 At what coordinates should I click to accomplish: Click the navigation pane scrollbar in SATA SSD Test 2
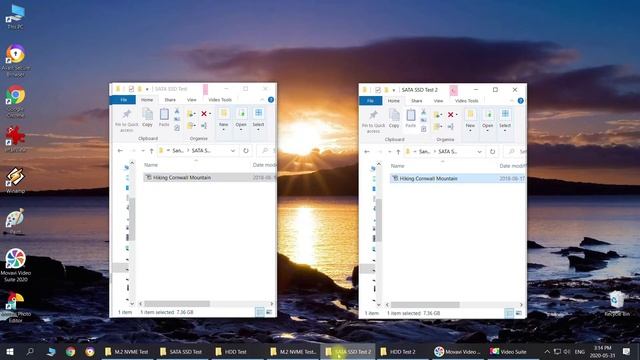pos(379,220)
